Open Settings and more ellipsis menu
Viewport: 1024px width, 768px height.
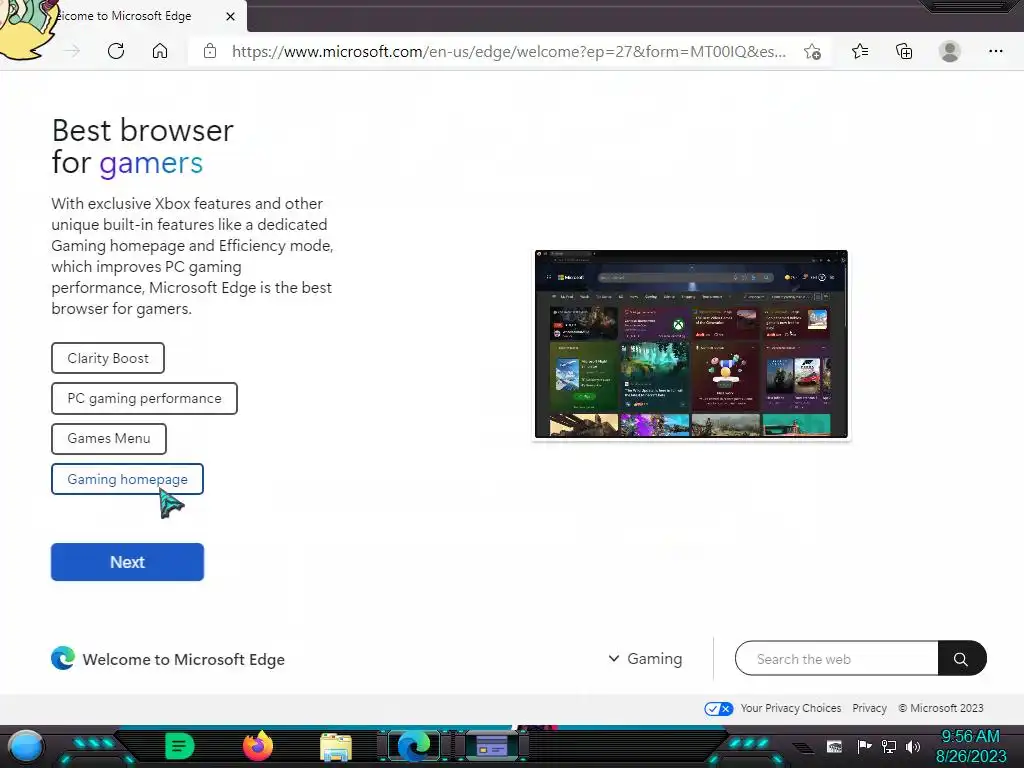pyautogui.click(x=995, y=51)
